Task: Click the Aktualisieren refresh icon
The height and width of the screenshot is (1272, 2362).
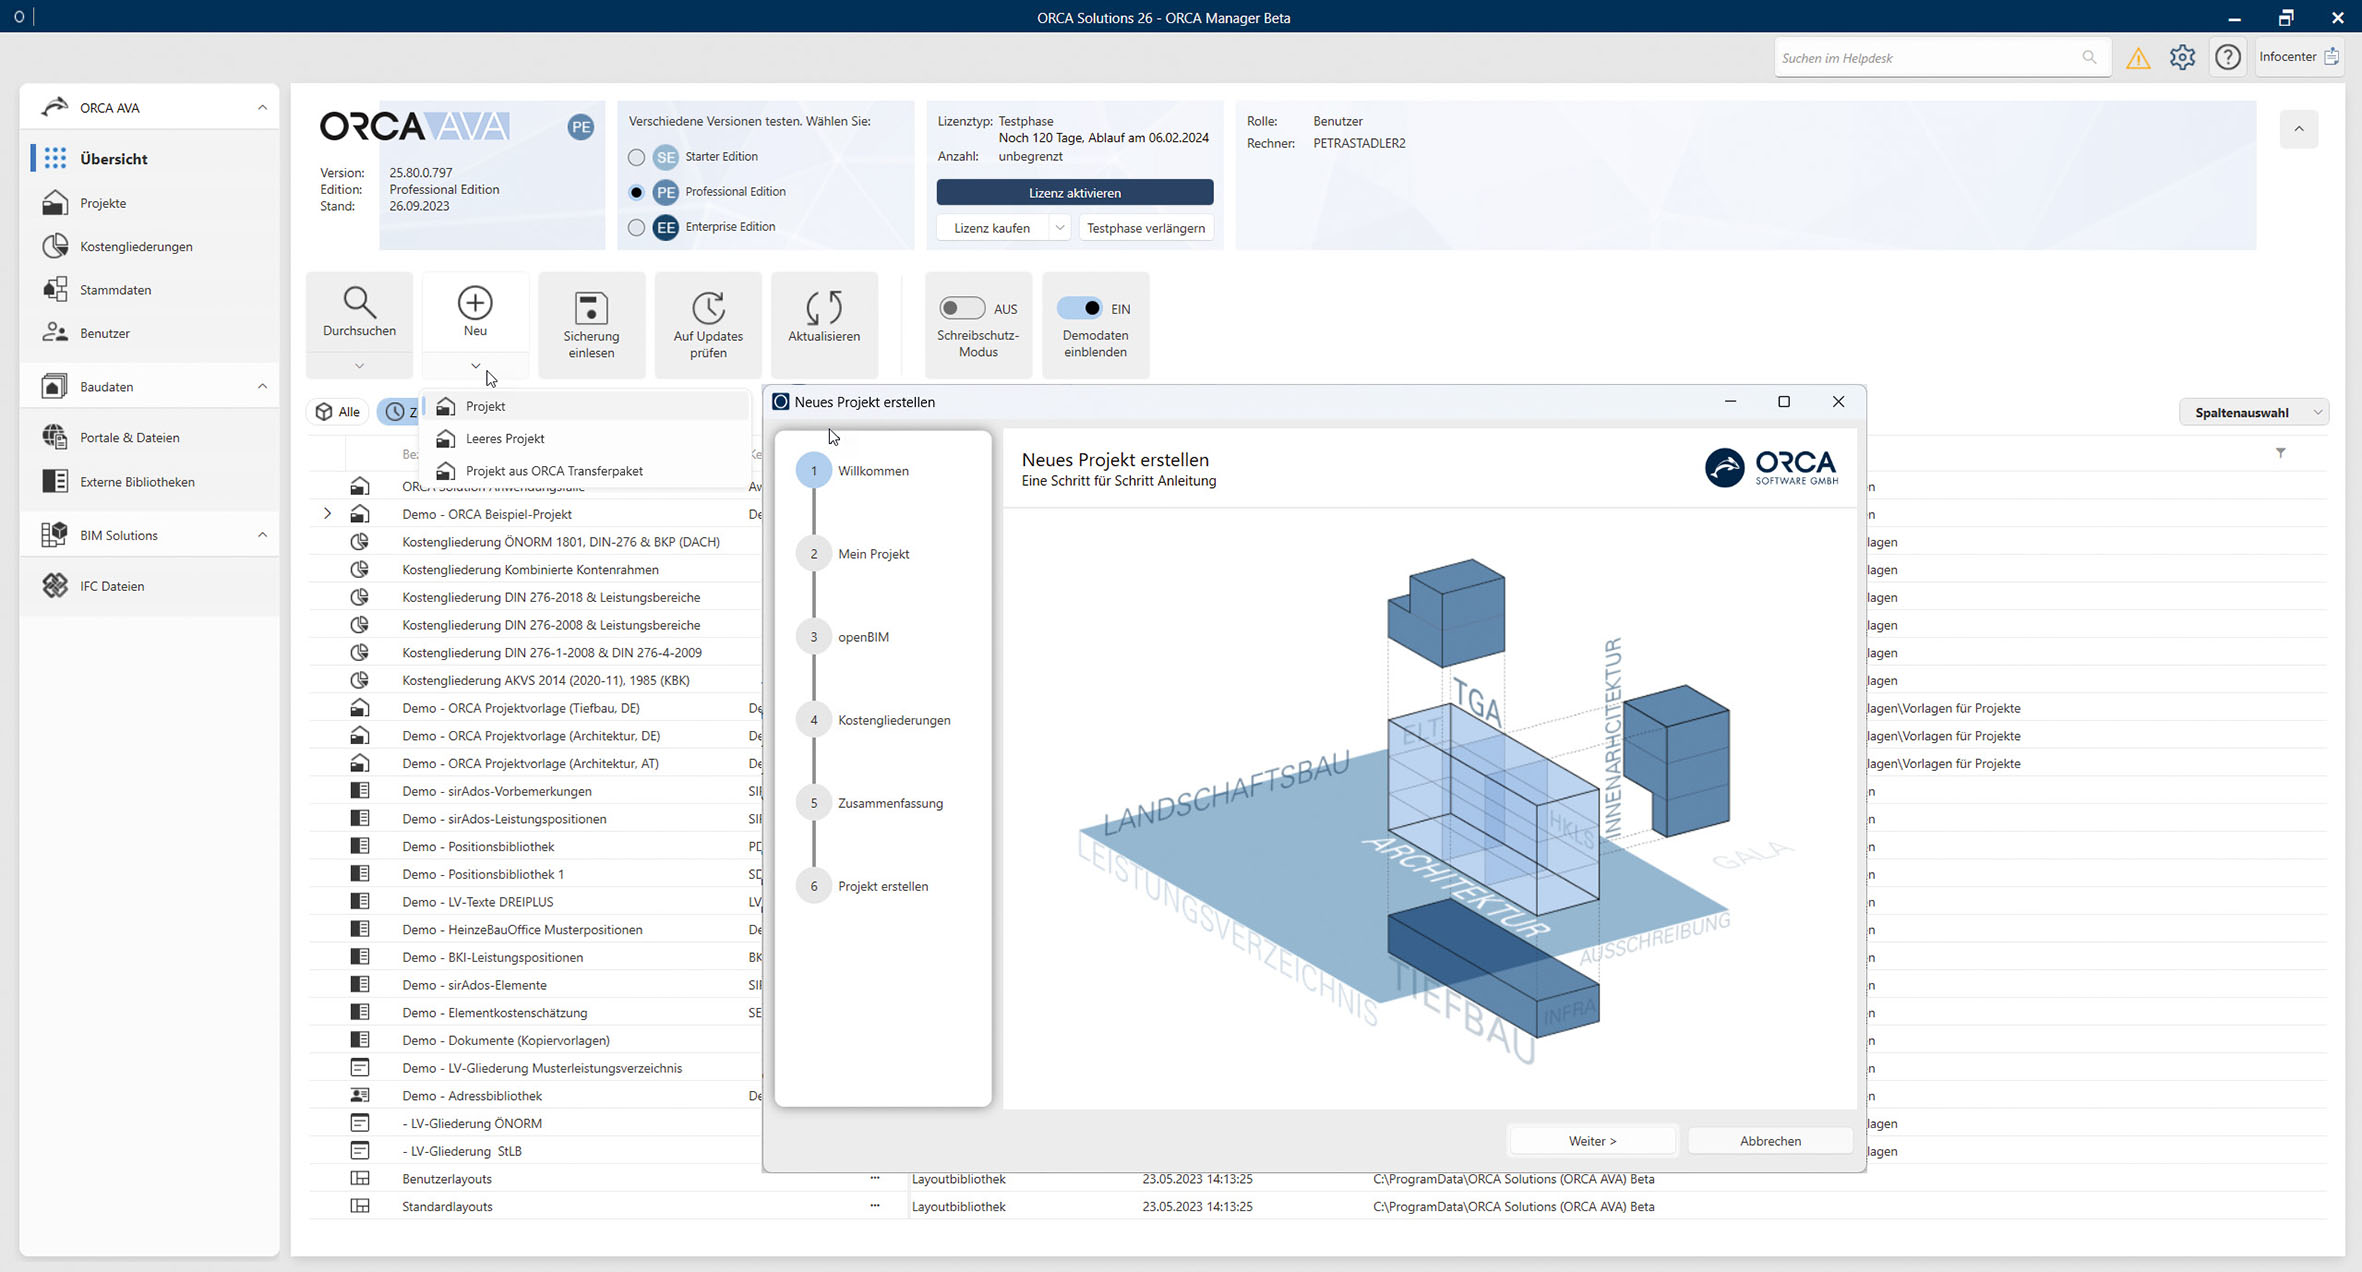Action: [823, 308]
